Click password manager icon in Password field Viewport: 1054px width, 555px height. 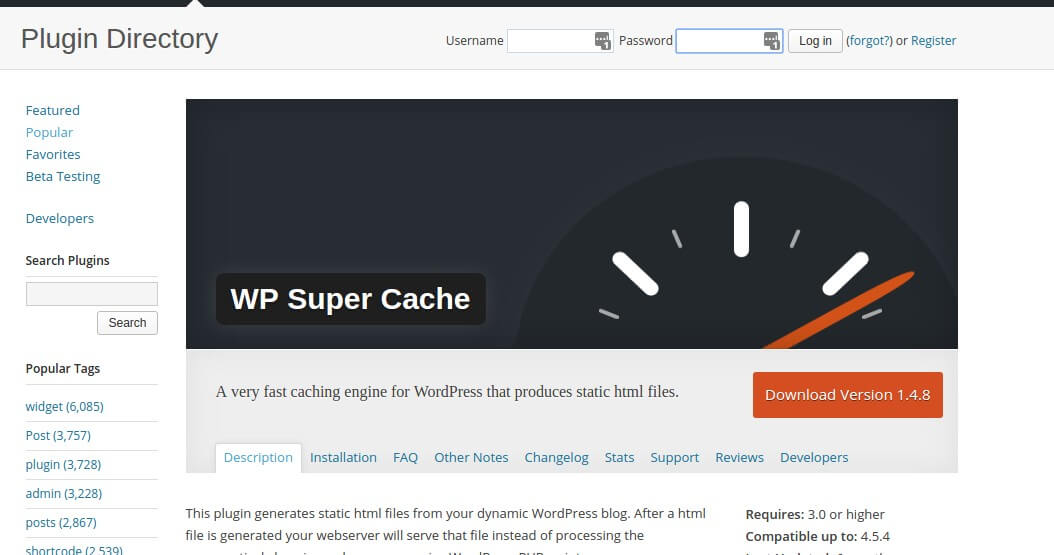tap(772, 41)
